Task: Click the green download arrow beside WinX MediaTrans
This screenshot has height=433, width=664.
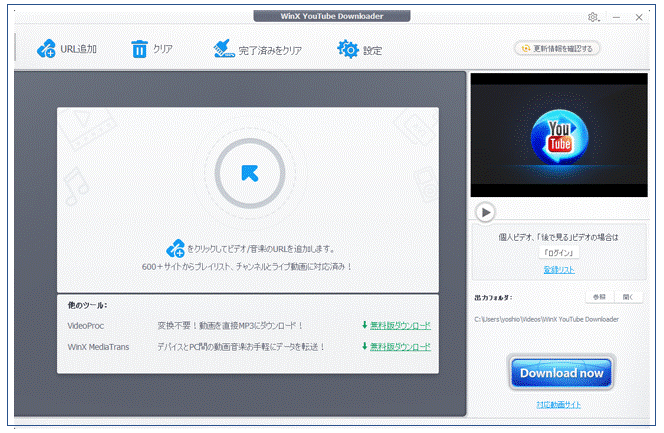Action: click(364, 346)
